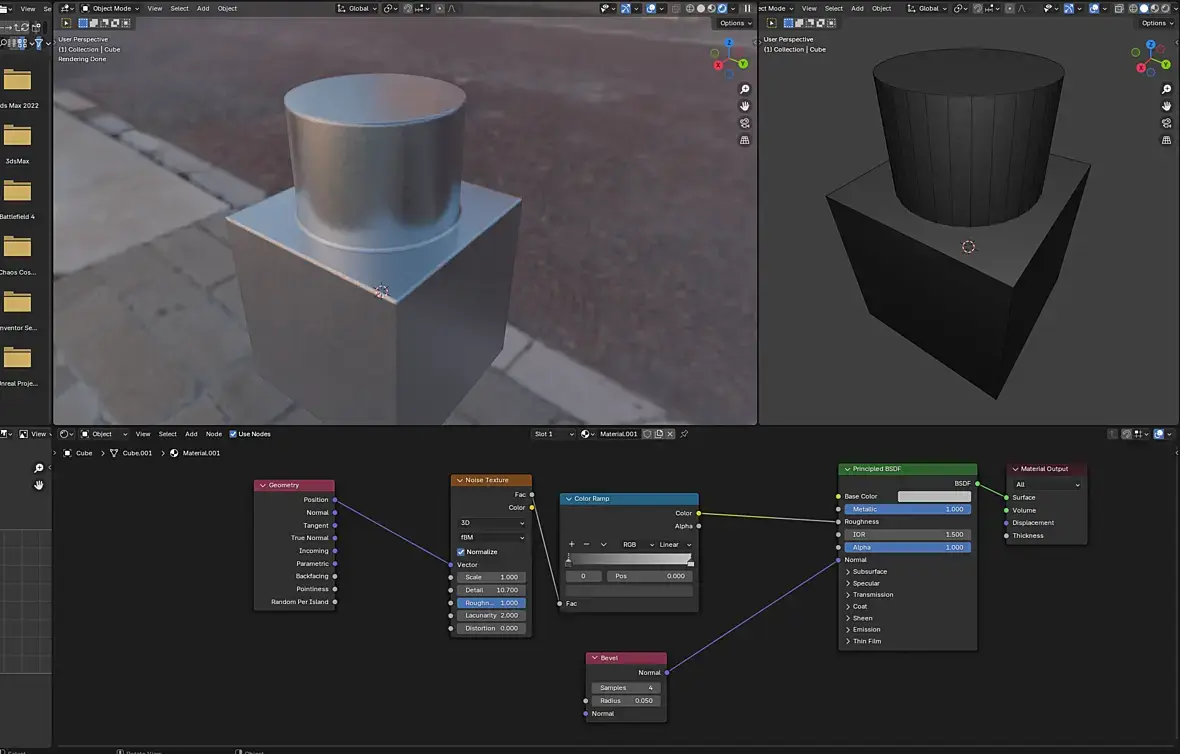1180x754 pixels.
Task: Switch right viewport to orthographic grid view
Action: pyautogui.click(x=1167, y=141)
